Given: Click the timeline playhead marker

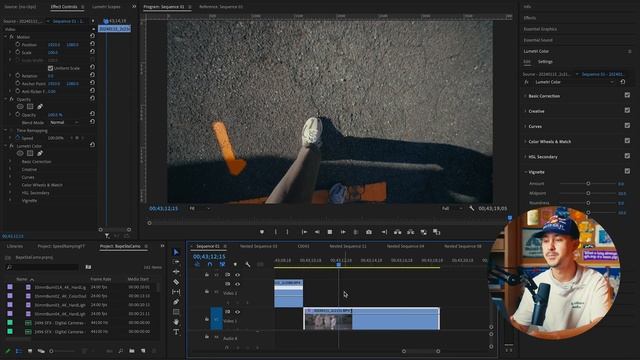Looking at the screenshot, I should tap(339, 265).
